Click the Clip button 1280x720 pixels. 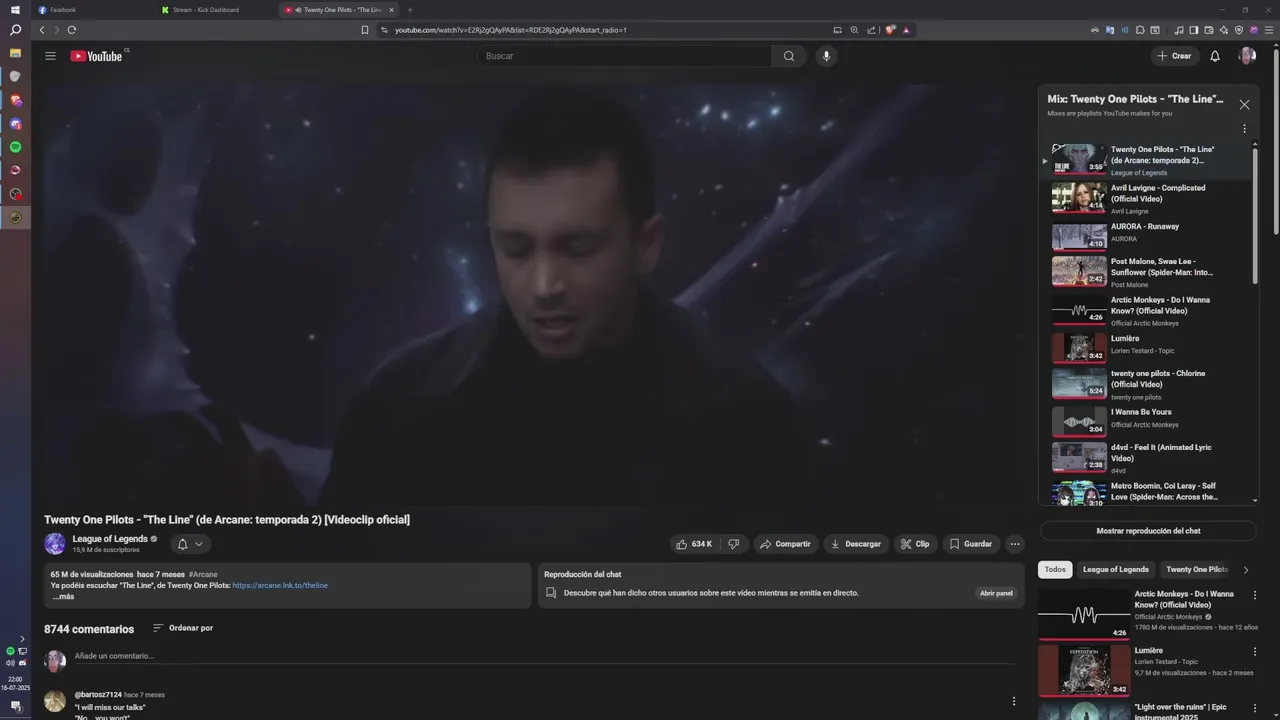pyautogui.click(x=915, y=544)
